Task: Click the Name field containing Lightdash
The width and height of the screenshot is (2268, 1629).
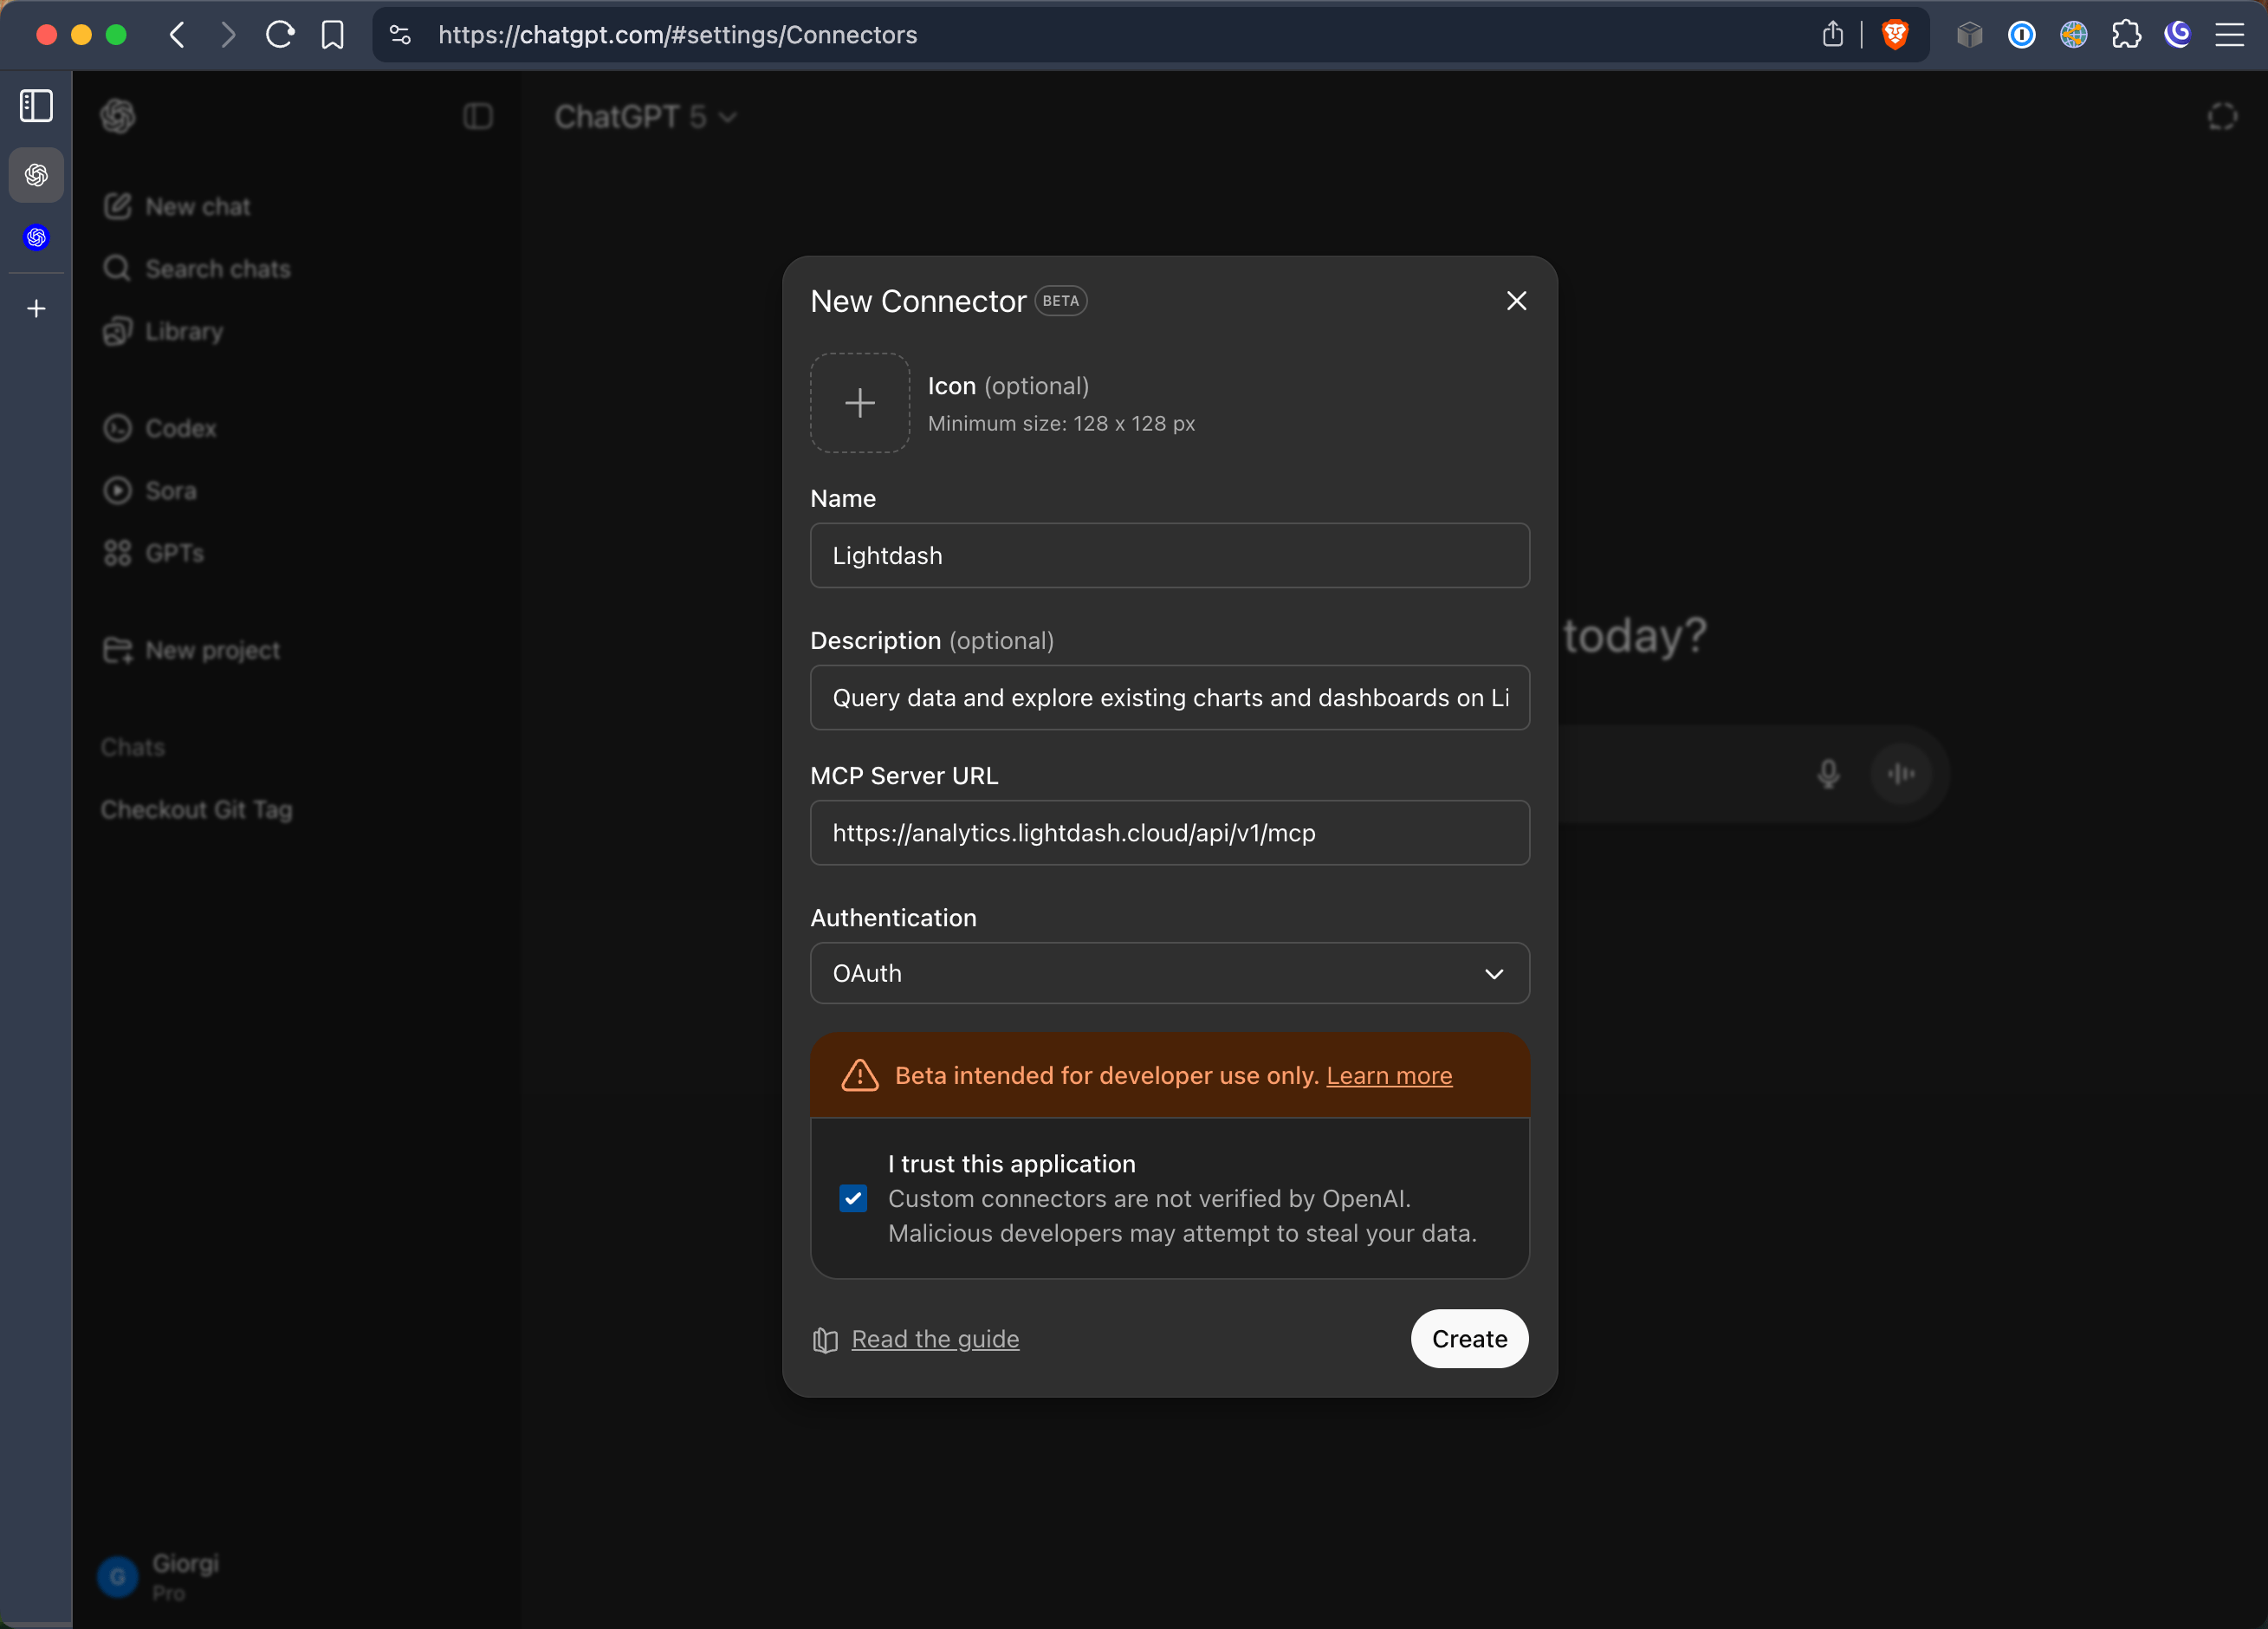Action: (x=1170, y=555)
